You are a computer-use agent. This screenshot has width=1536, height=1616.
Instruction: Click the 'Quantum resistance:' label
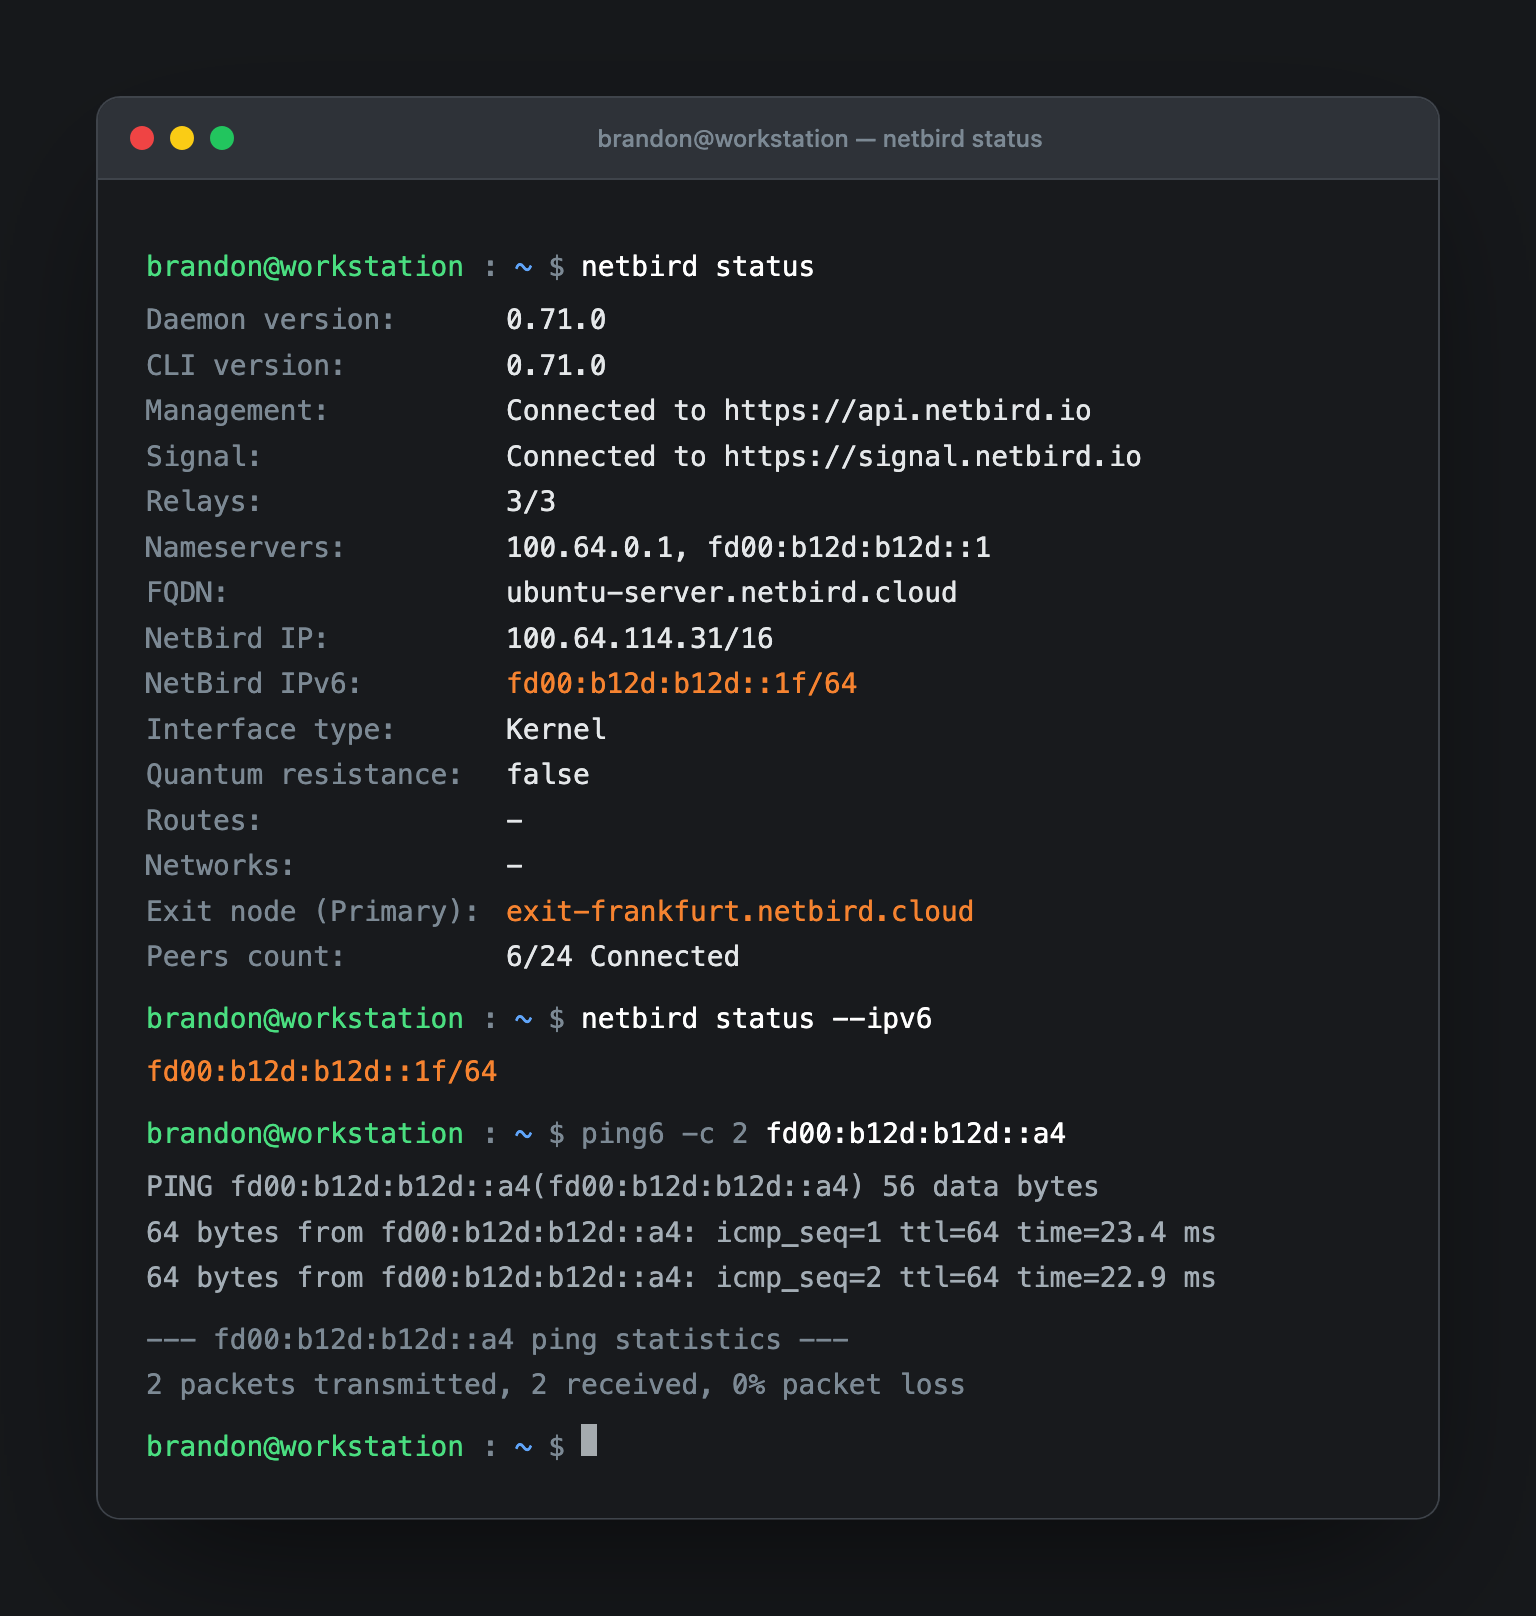pos(304,775)
